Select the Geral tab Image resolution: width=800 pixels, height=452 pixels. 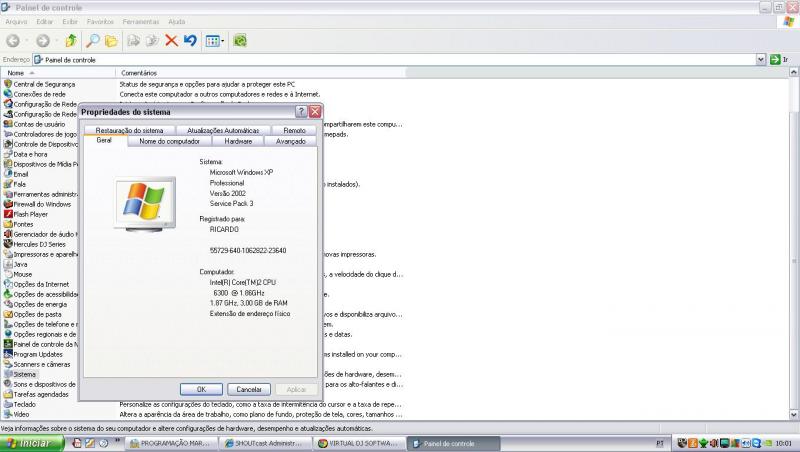point(104,140)
